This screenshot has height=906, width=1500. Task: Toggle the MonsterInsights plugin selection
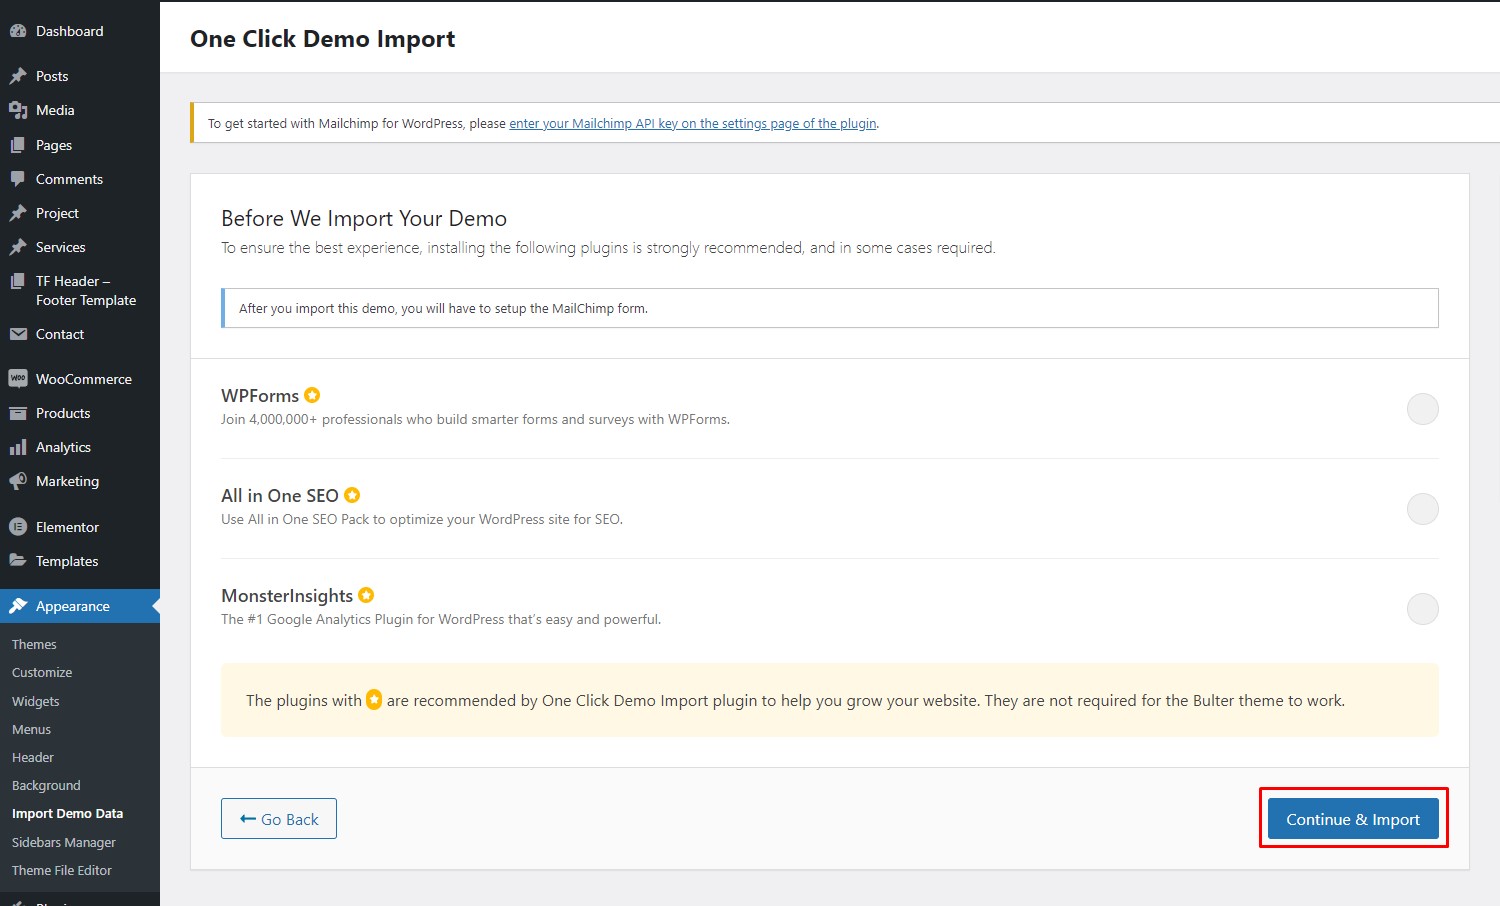1422,609
